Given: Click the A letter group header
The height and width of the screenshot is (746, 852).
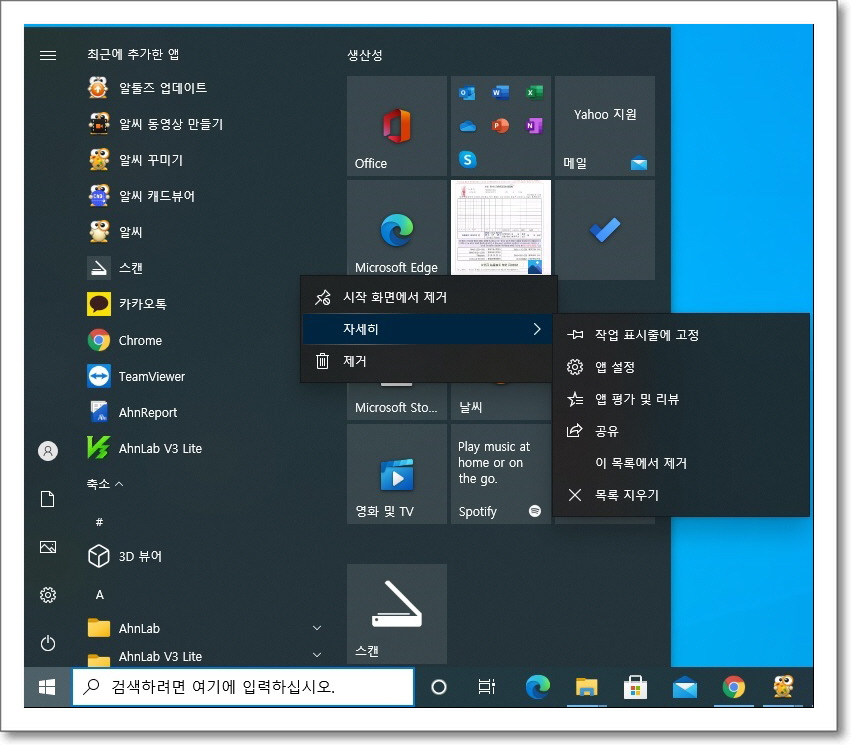Looking at the screenshot, I should pyautogui.click(x=99, y=595).
